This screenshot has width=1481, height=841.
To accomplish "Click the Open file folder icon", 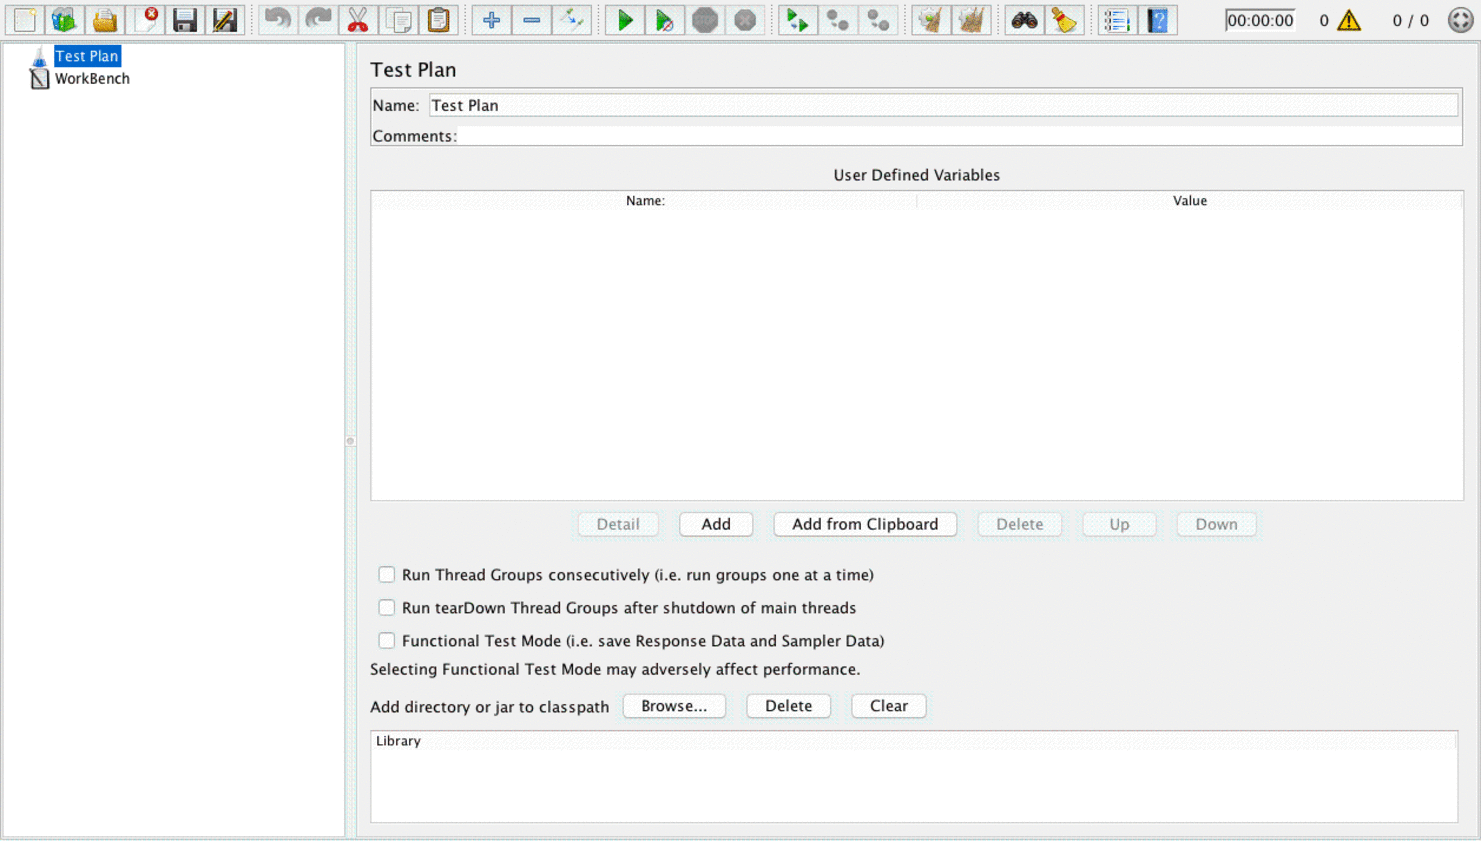I will [x=105, y=20].
